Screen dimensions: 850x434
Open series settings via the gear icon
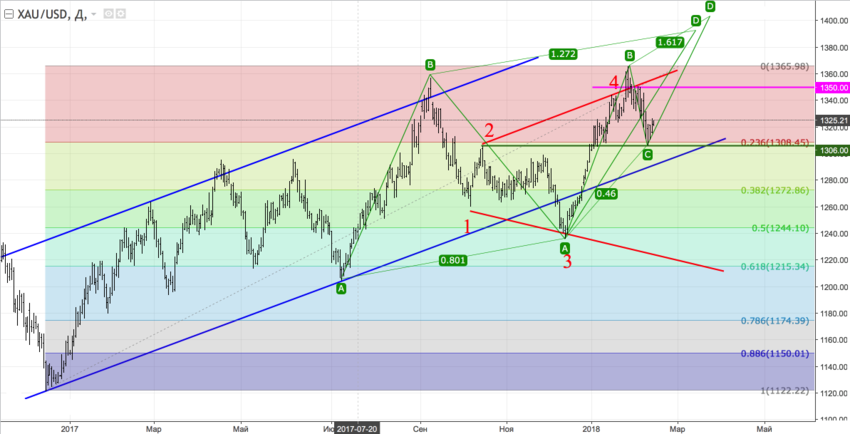pyautogui.click(x=122, y=15)
